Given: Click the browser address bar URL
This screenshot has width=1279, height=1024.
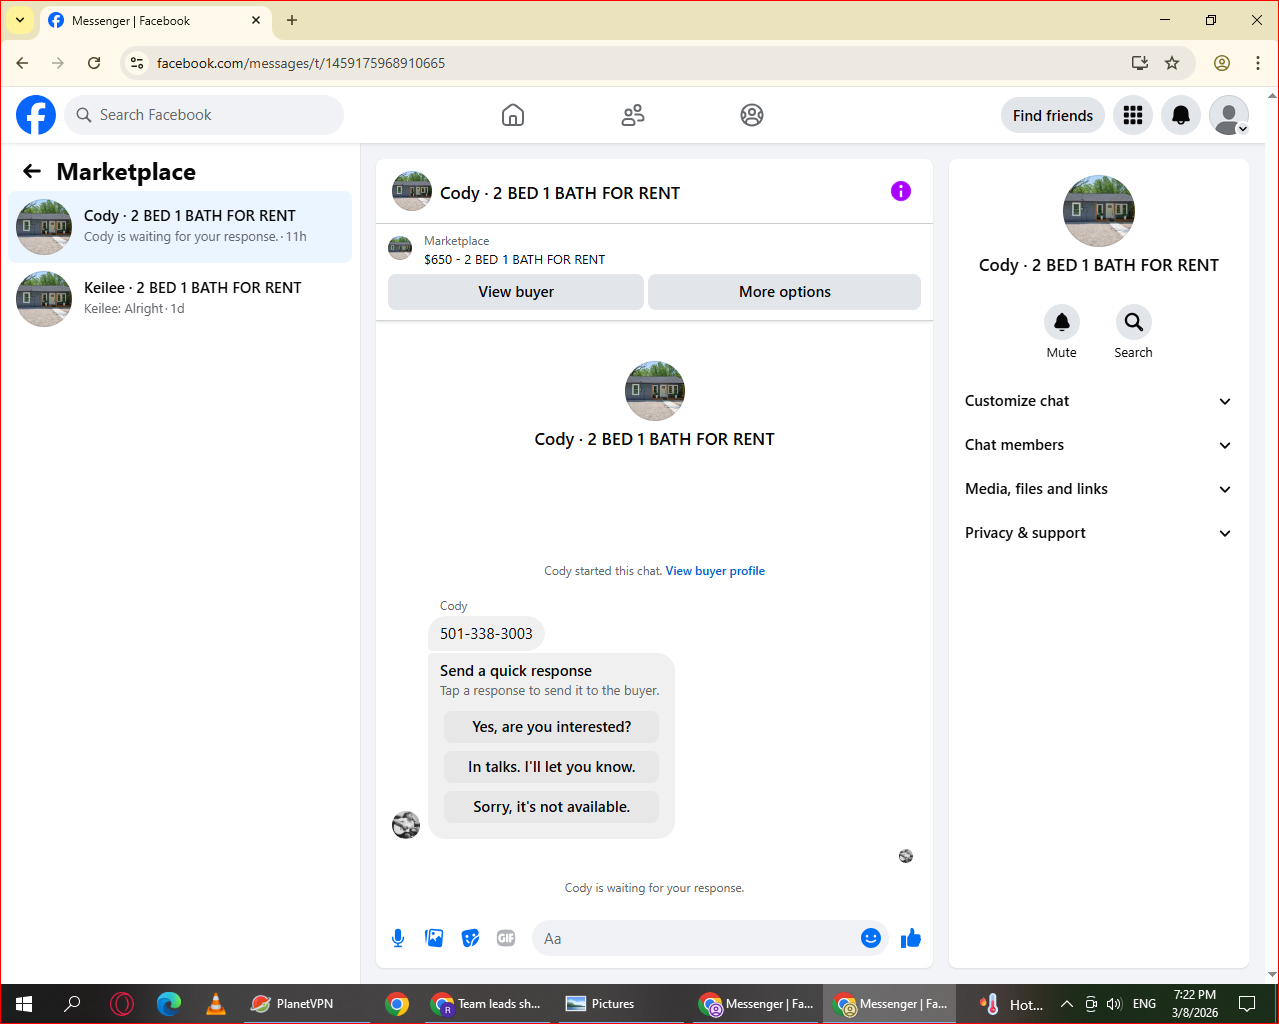Looking at the screenshot, I should click(301, 63).
